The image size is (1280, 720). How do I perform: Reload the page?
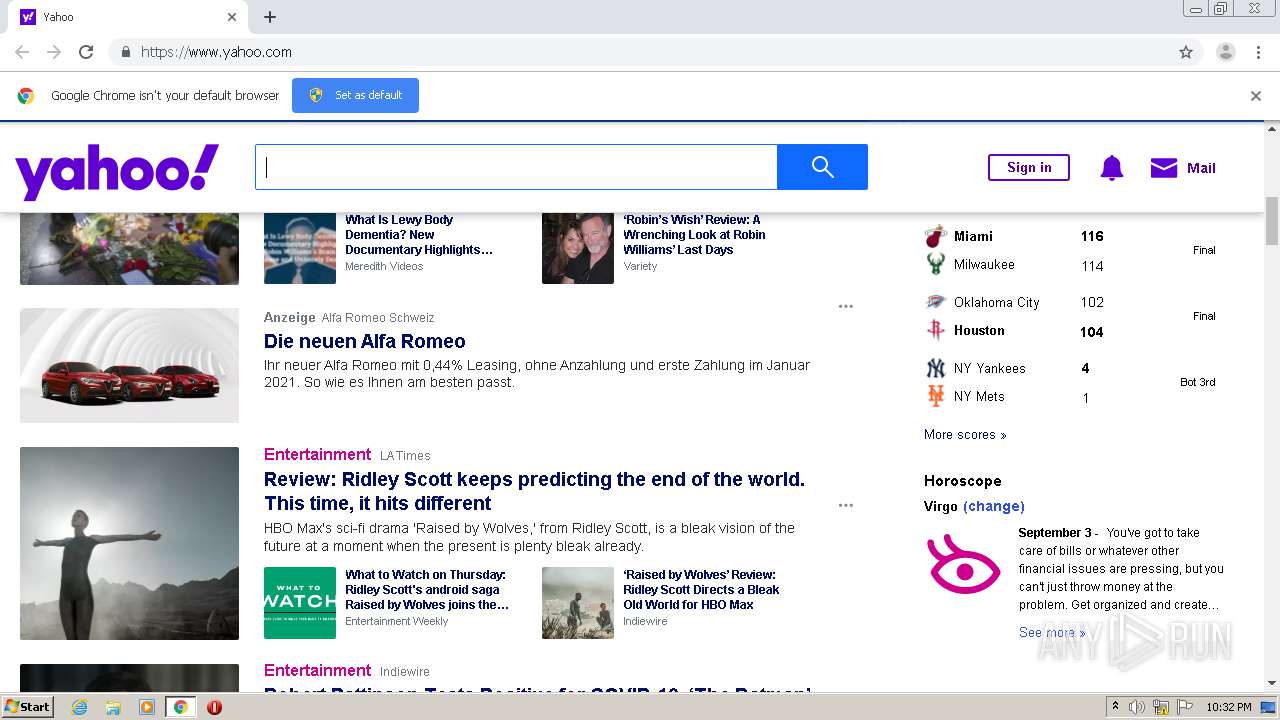point(86,52)
